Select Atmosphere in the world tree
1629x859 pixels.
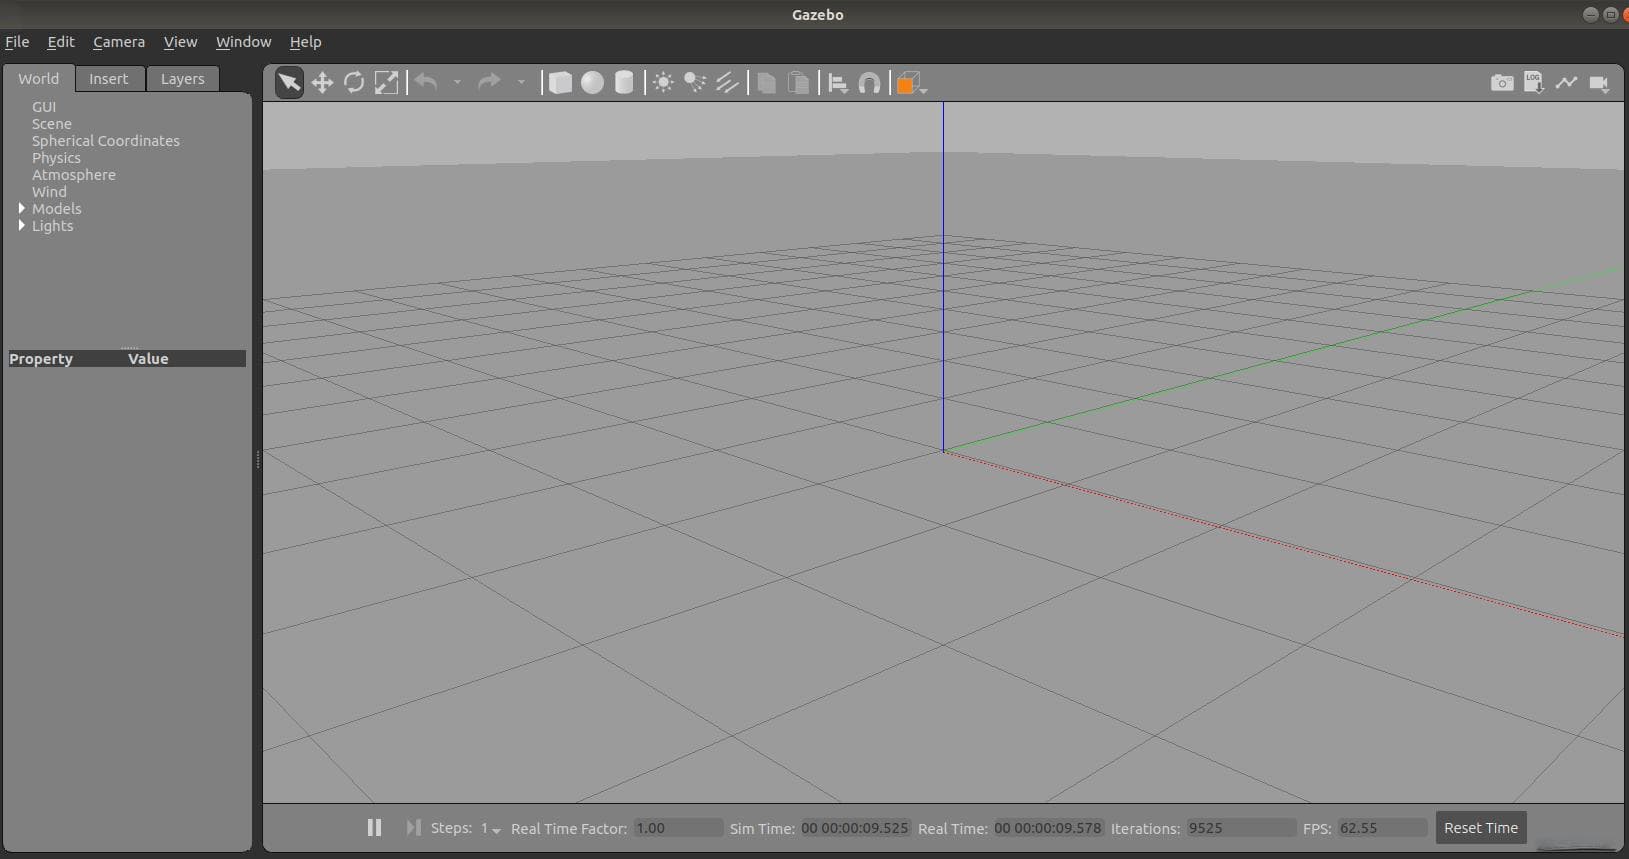74,175
